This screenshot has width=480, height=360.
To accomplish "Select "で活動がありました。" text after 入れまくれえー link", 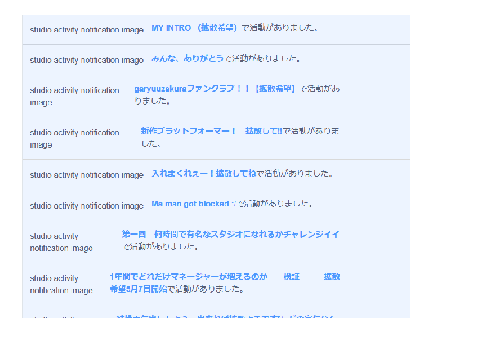I will pos(295,173).
